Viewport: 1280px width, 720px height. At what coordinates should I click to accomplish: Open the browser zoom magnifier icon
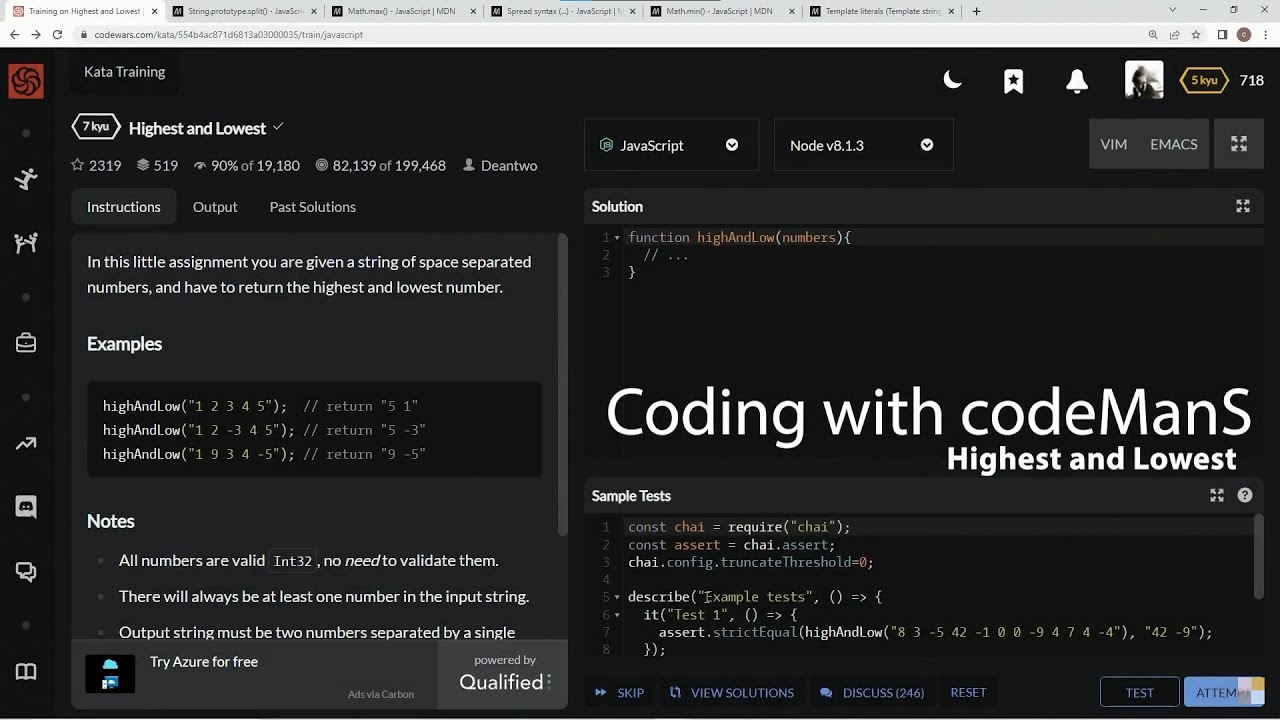(1153, 34)
